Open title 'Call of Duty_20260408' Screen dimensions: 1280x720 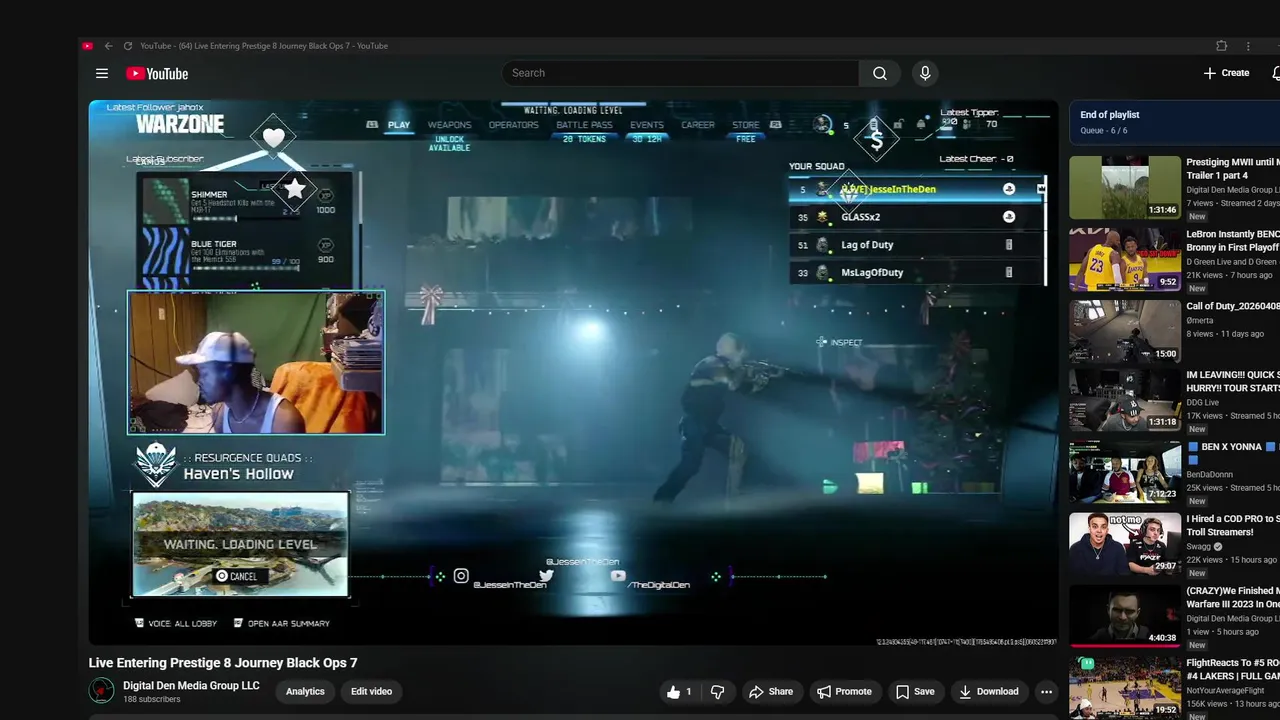1233,306
